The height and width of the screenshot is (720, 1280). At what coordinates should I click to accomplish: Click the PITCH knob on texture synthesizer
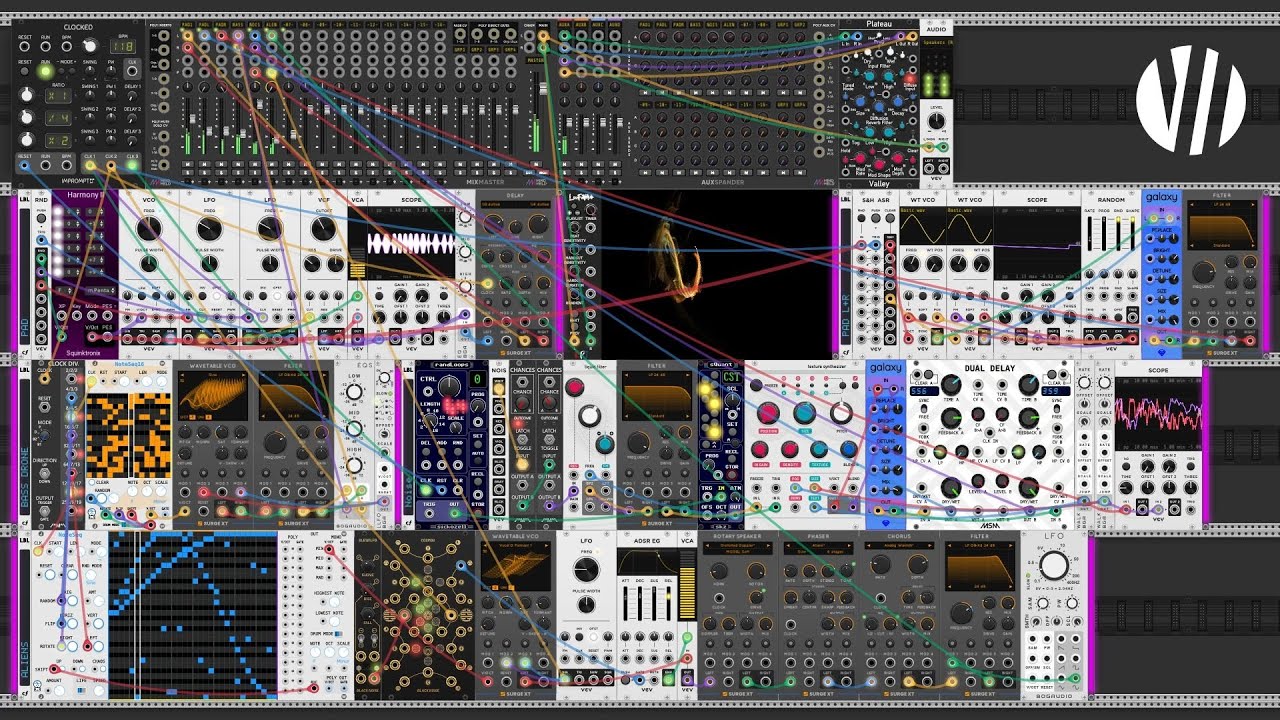[843, 413]
